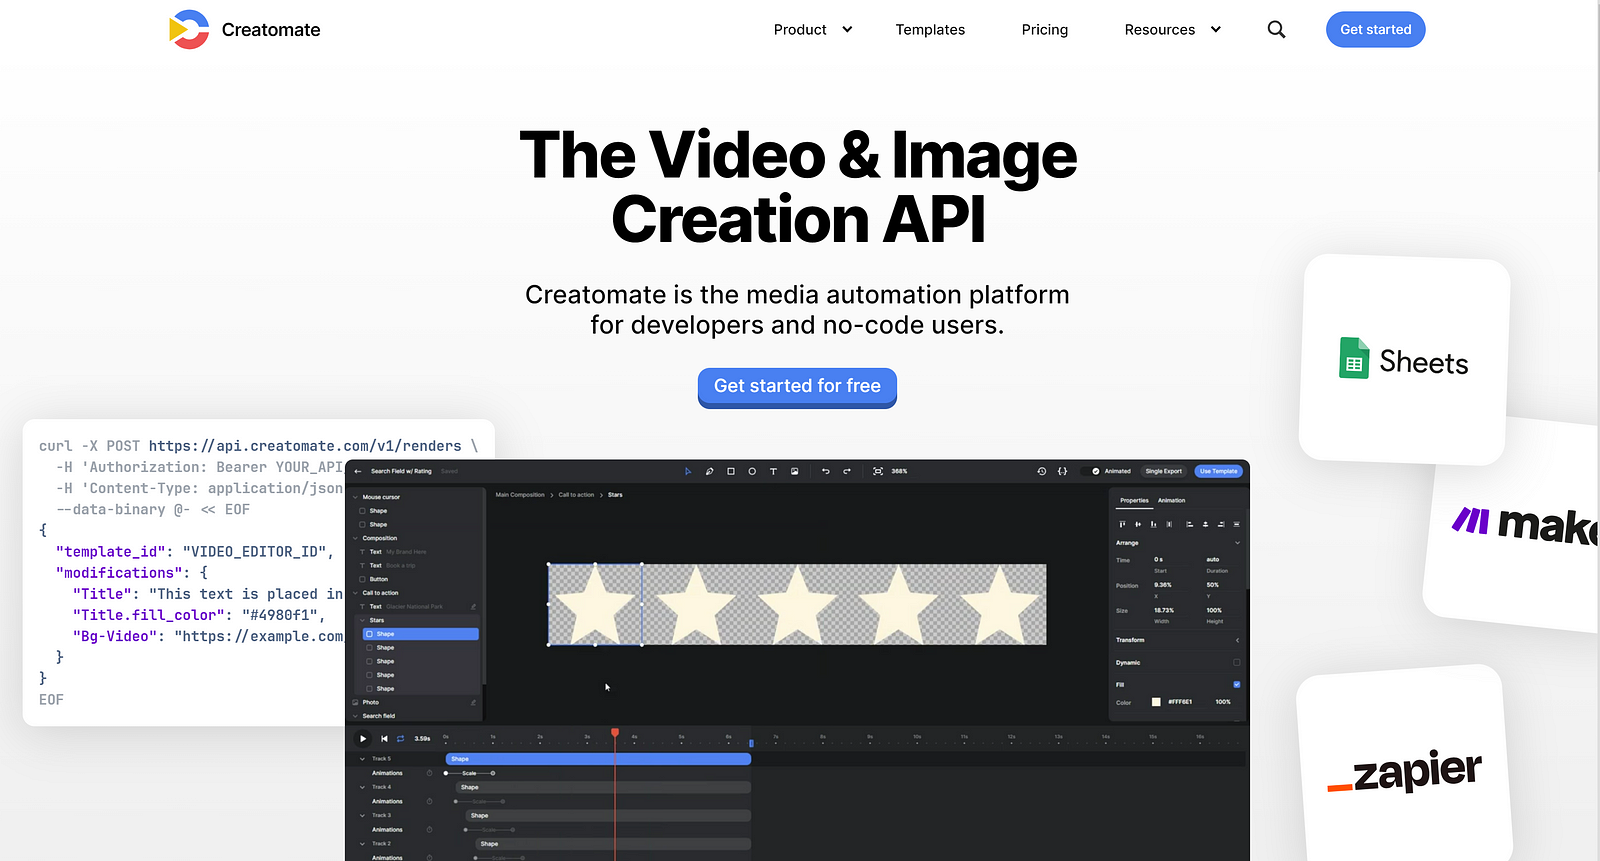The image size is (1600, 861).
Task: Click the Single Export button
Action: click(1164, 471)
